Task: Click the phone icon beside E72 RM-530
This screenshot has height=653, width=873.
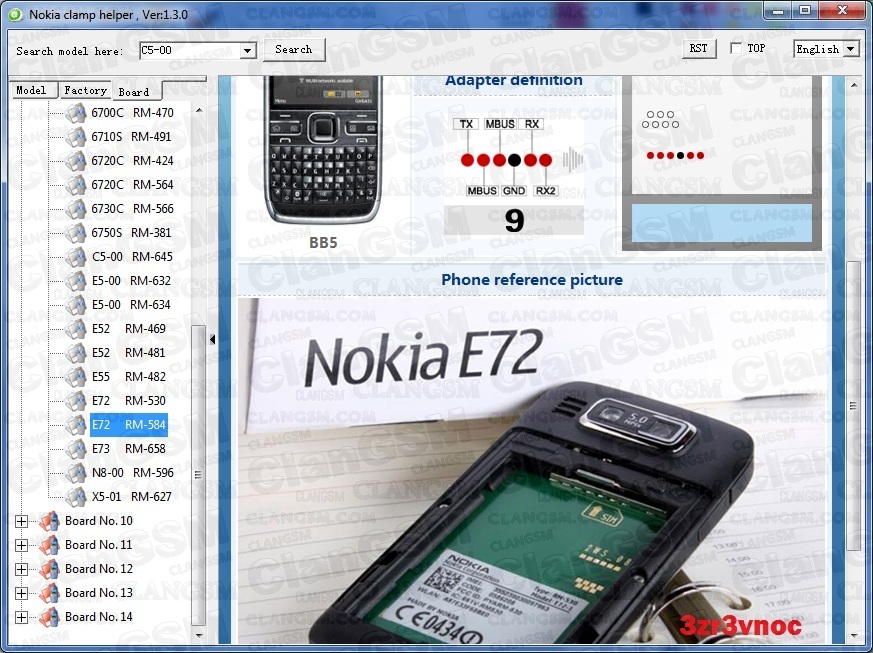Action: coord(76,400)
